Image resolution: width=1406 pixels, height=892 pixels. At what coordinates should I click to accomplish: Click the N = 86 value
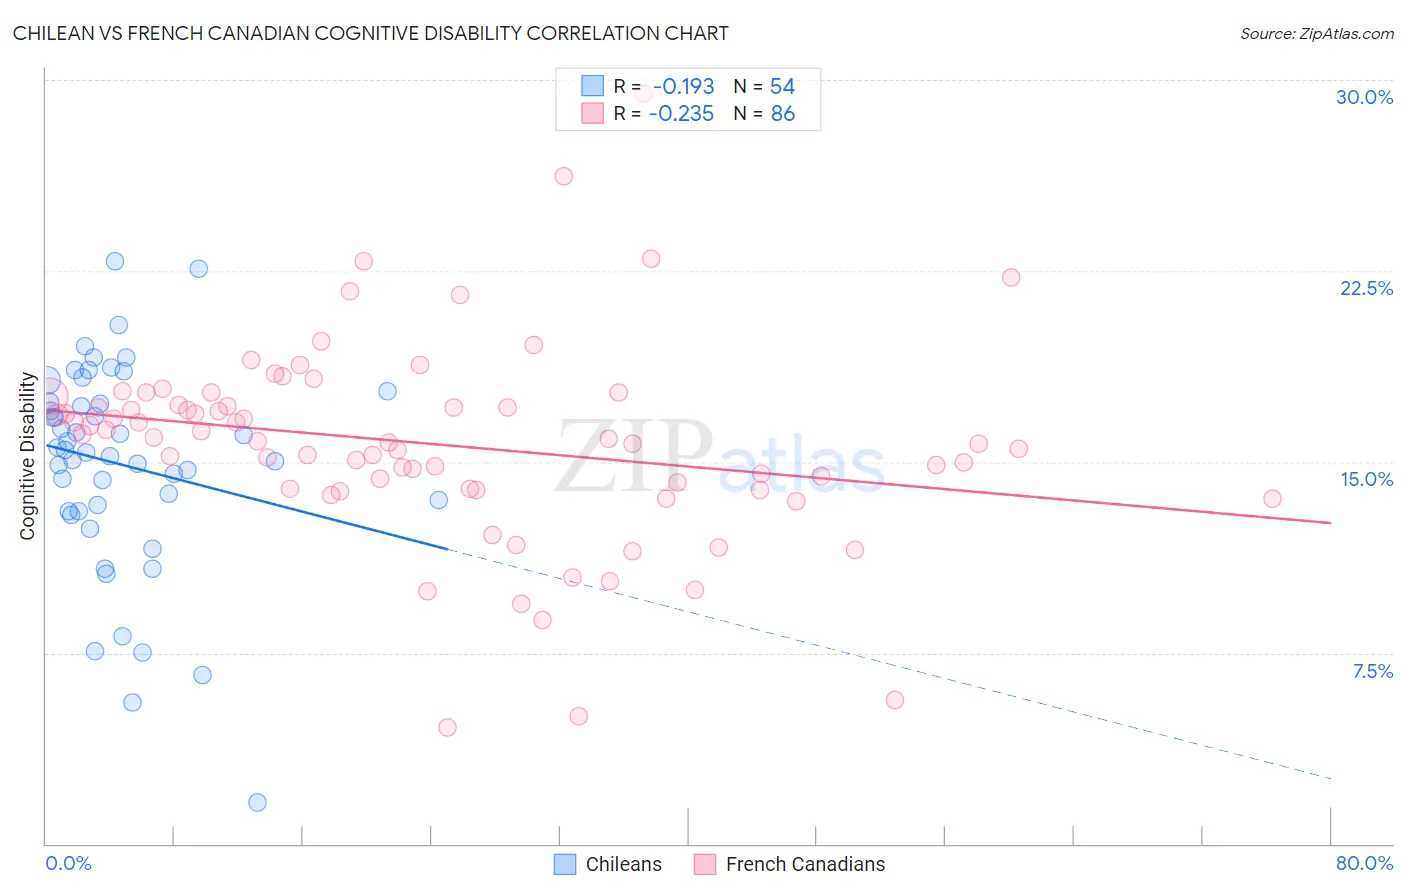click(x=764, y=113)
